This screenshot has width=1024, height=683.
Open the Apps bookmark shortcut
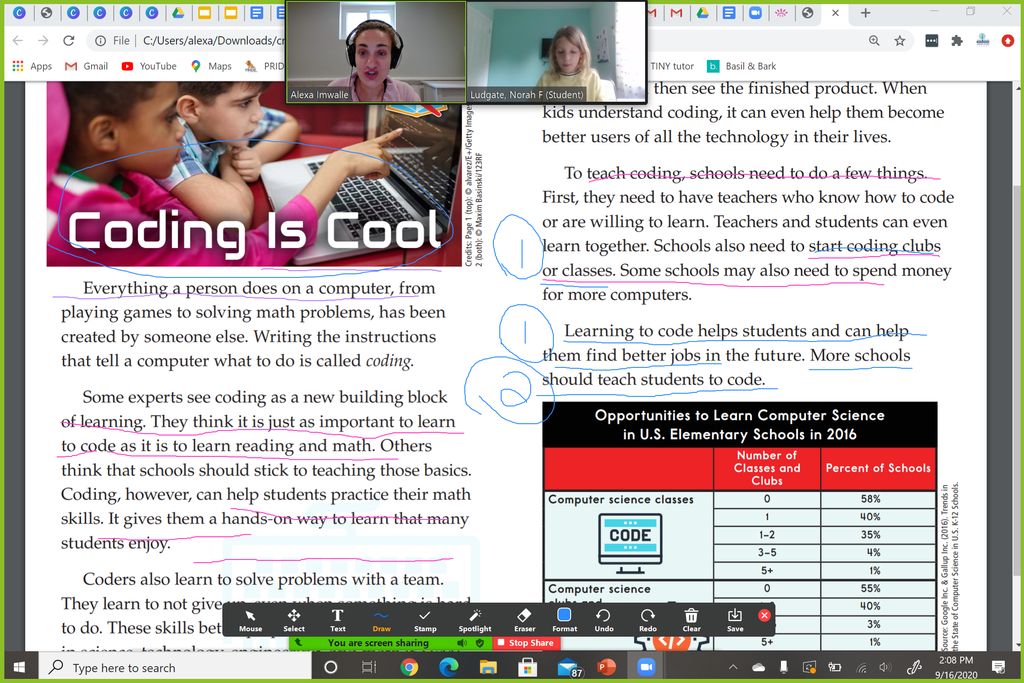point(32,66)
